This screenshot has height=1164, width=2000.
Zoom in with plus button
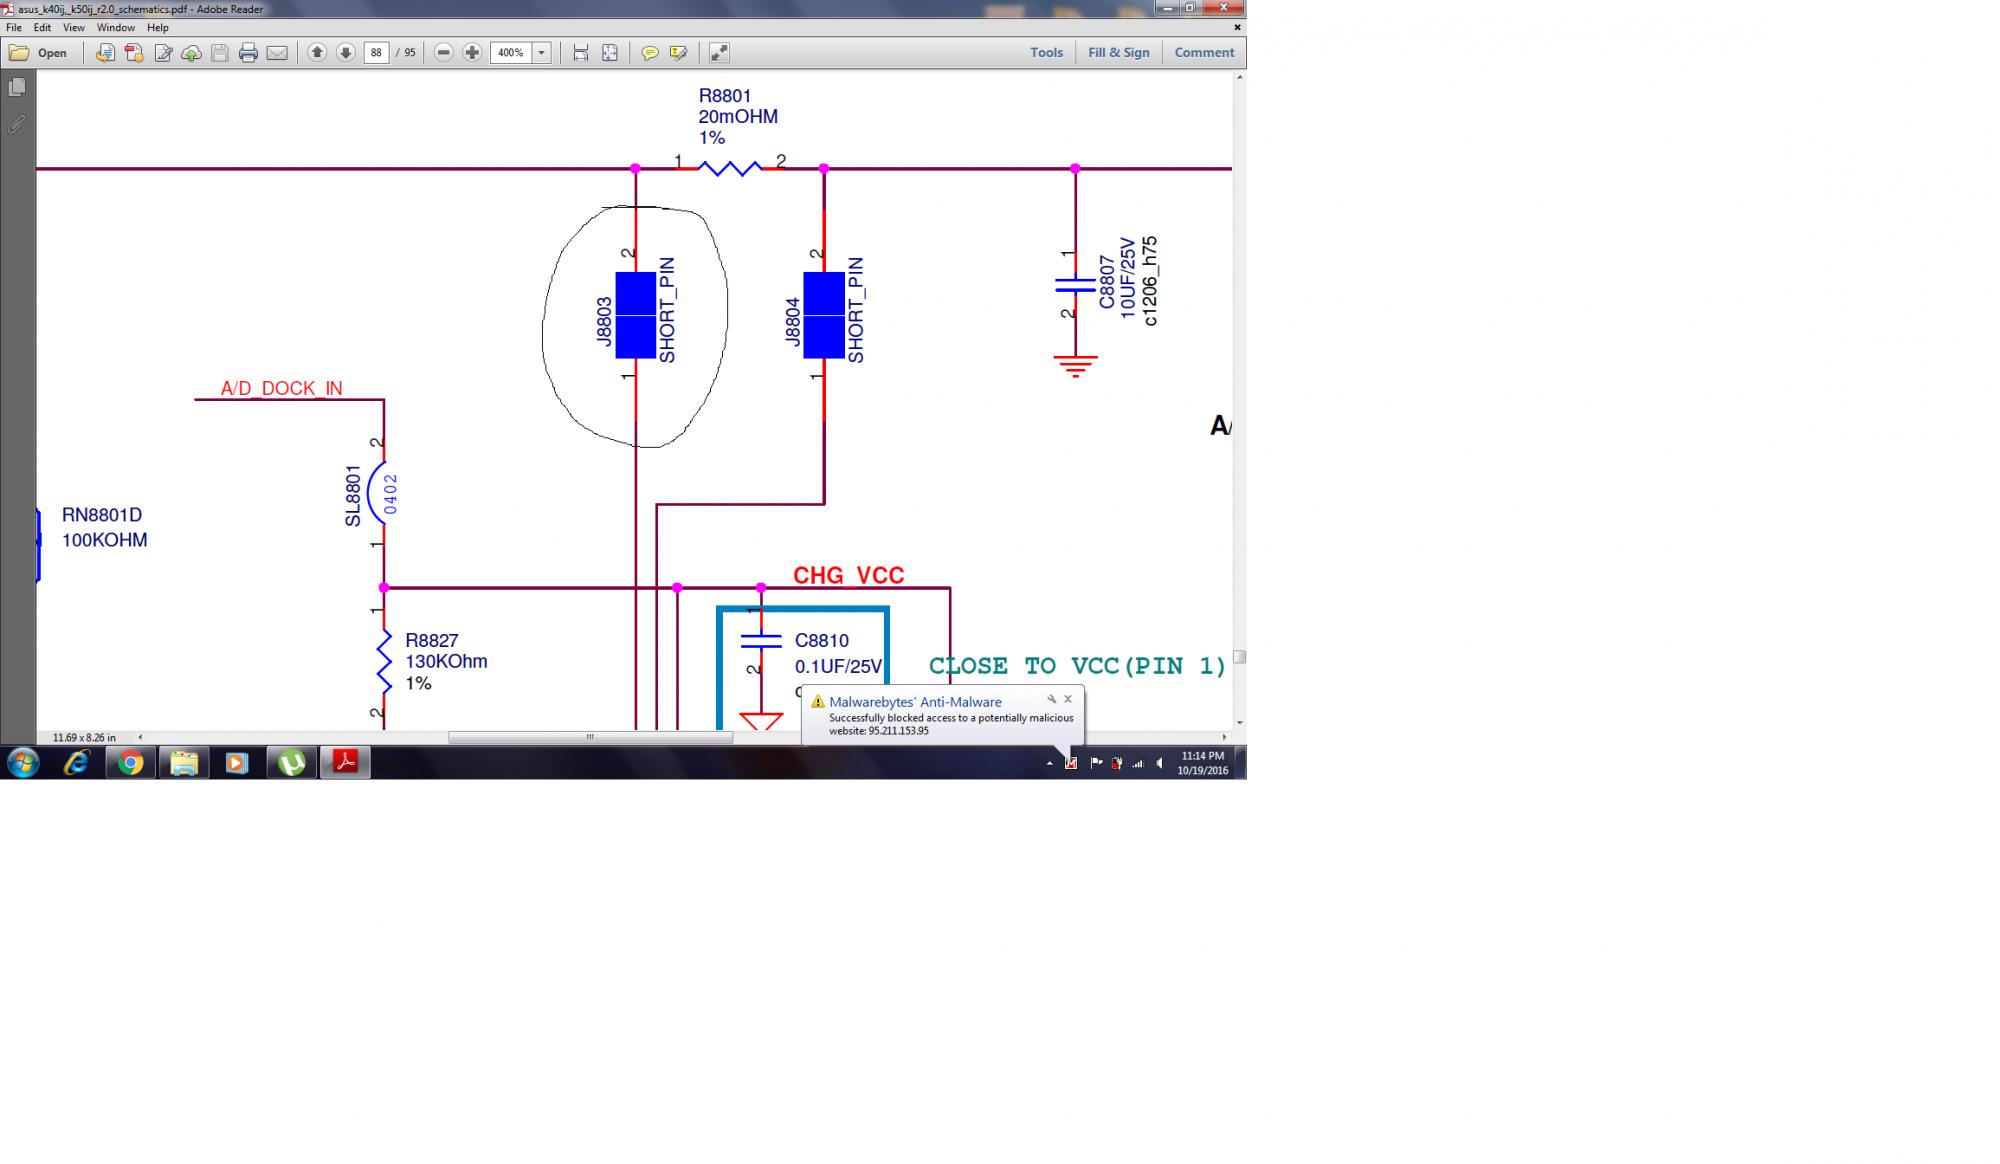(x=472, y=53)
